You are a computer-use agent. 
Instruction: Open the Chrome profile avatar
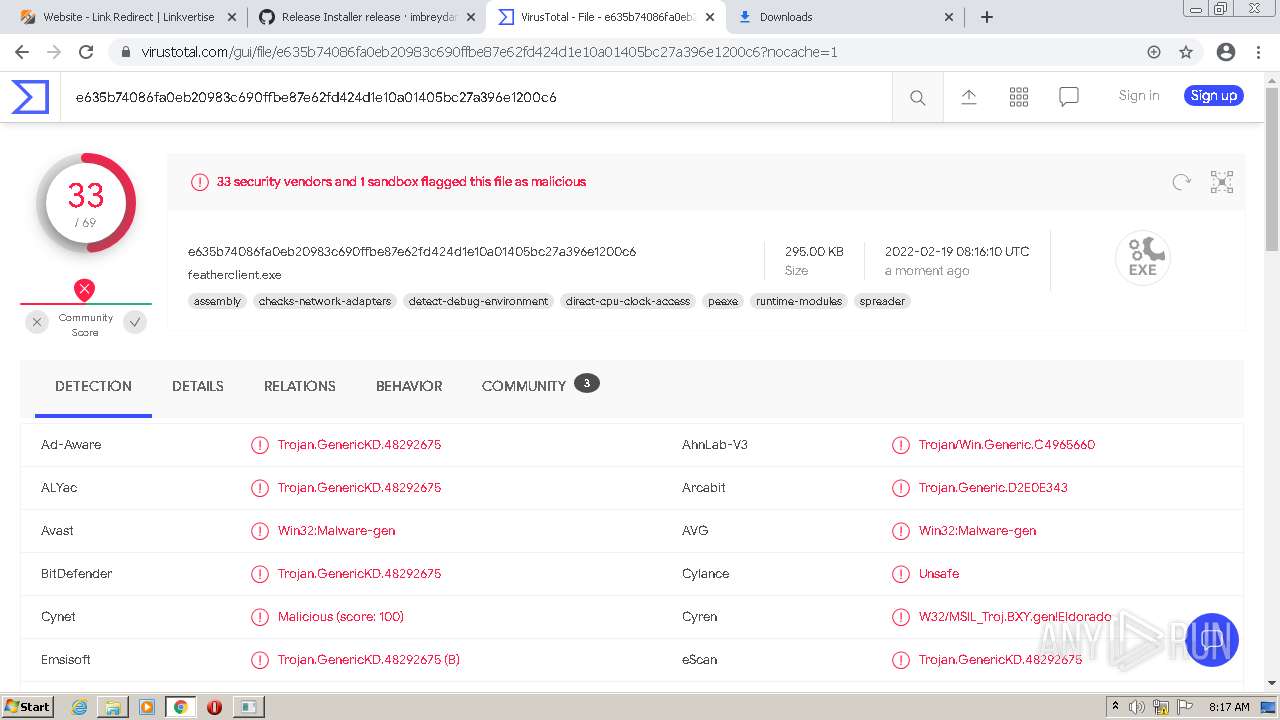pos(1226,52)
